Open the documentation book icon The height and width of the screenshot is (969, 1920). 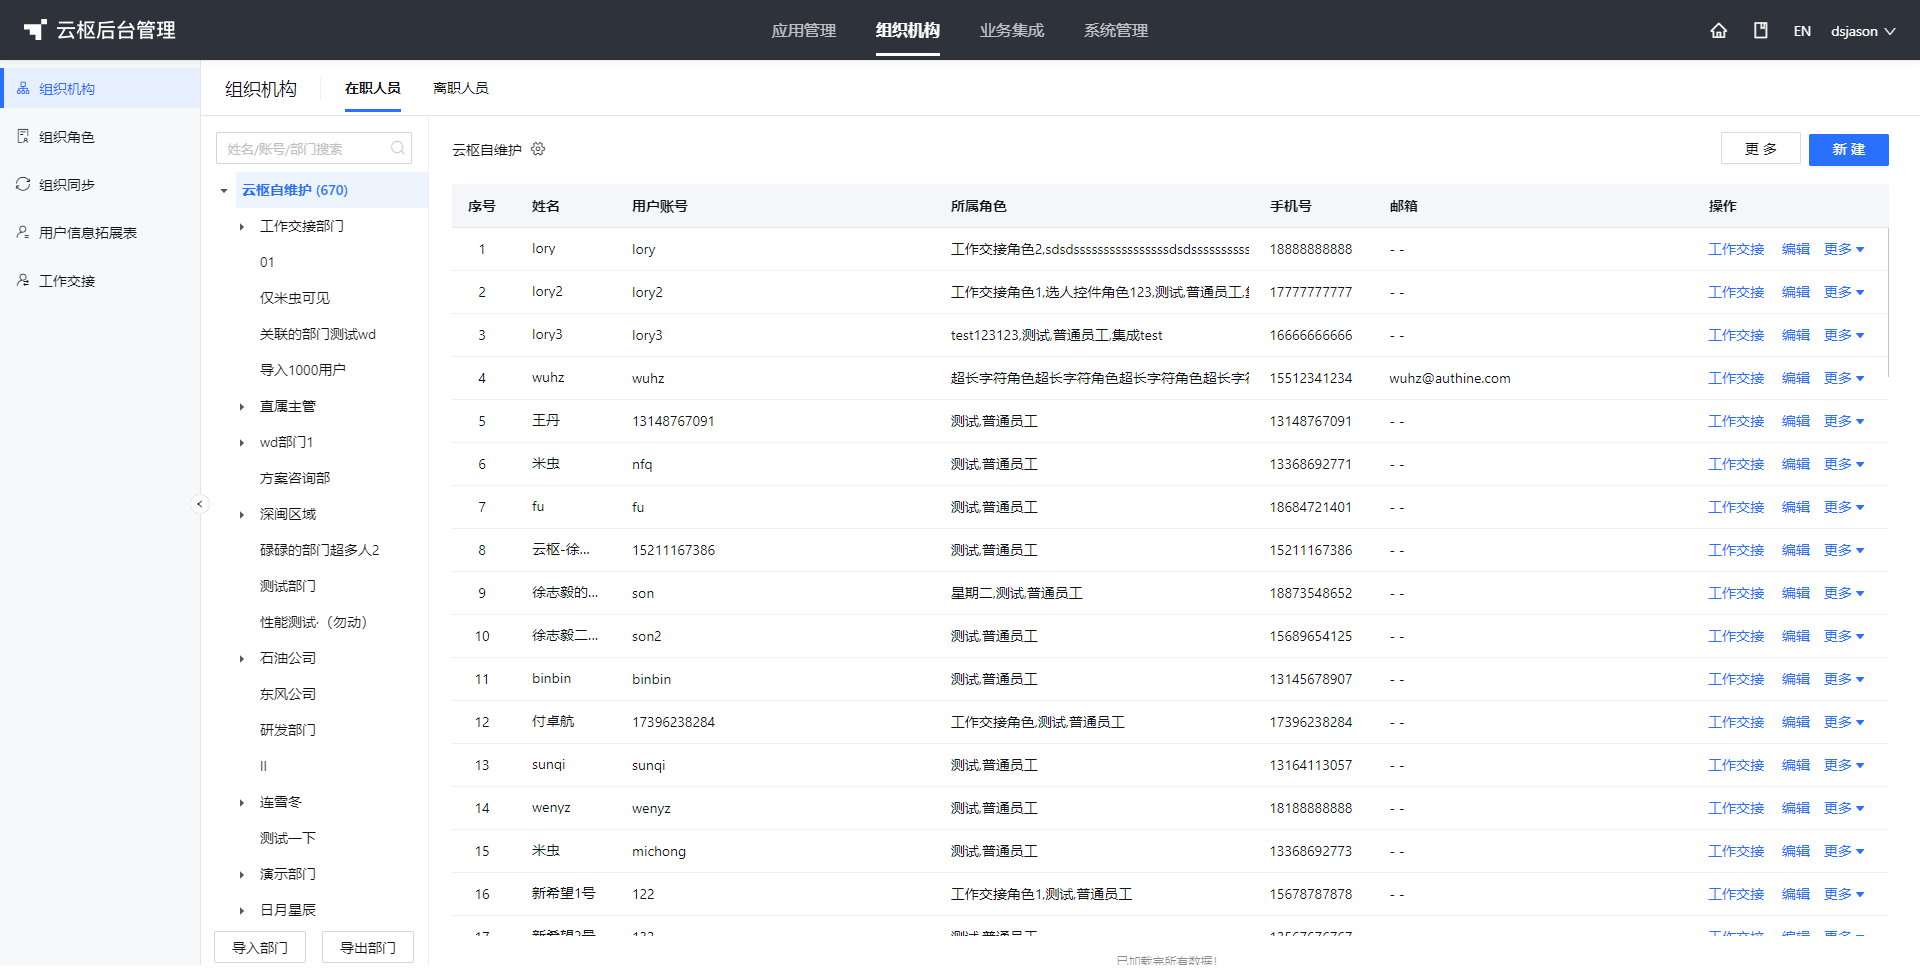tap(1760, 30)
